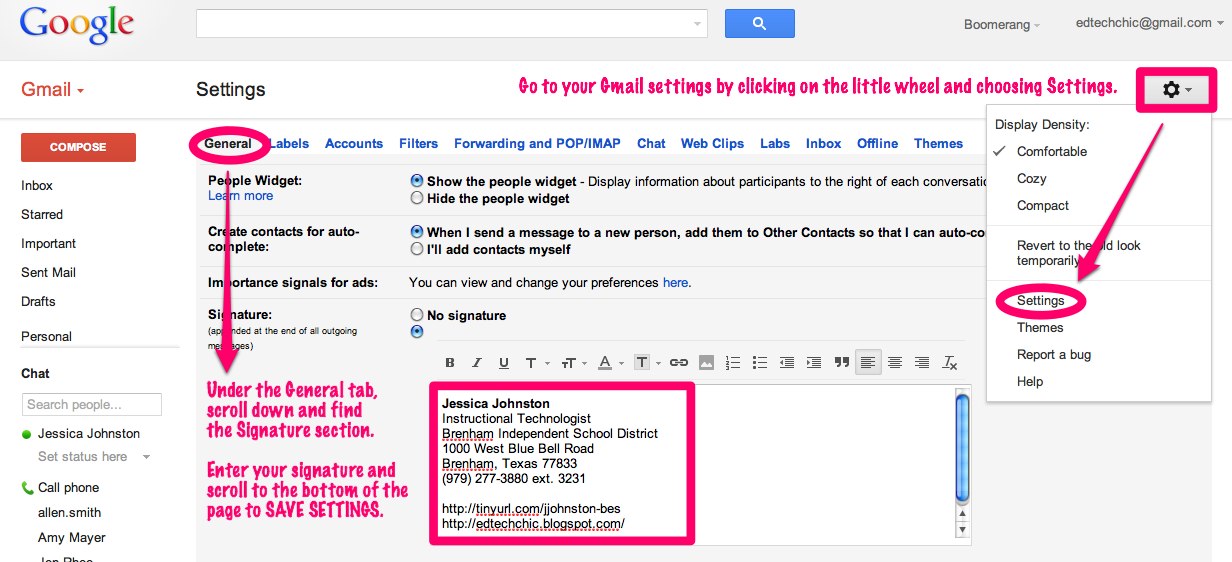1232x562 pixels.
Task: Select the custom signature radio button
Action: pos(417,332)
